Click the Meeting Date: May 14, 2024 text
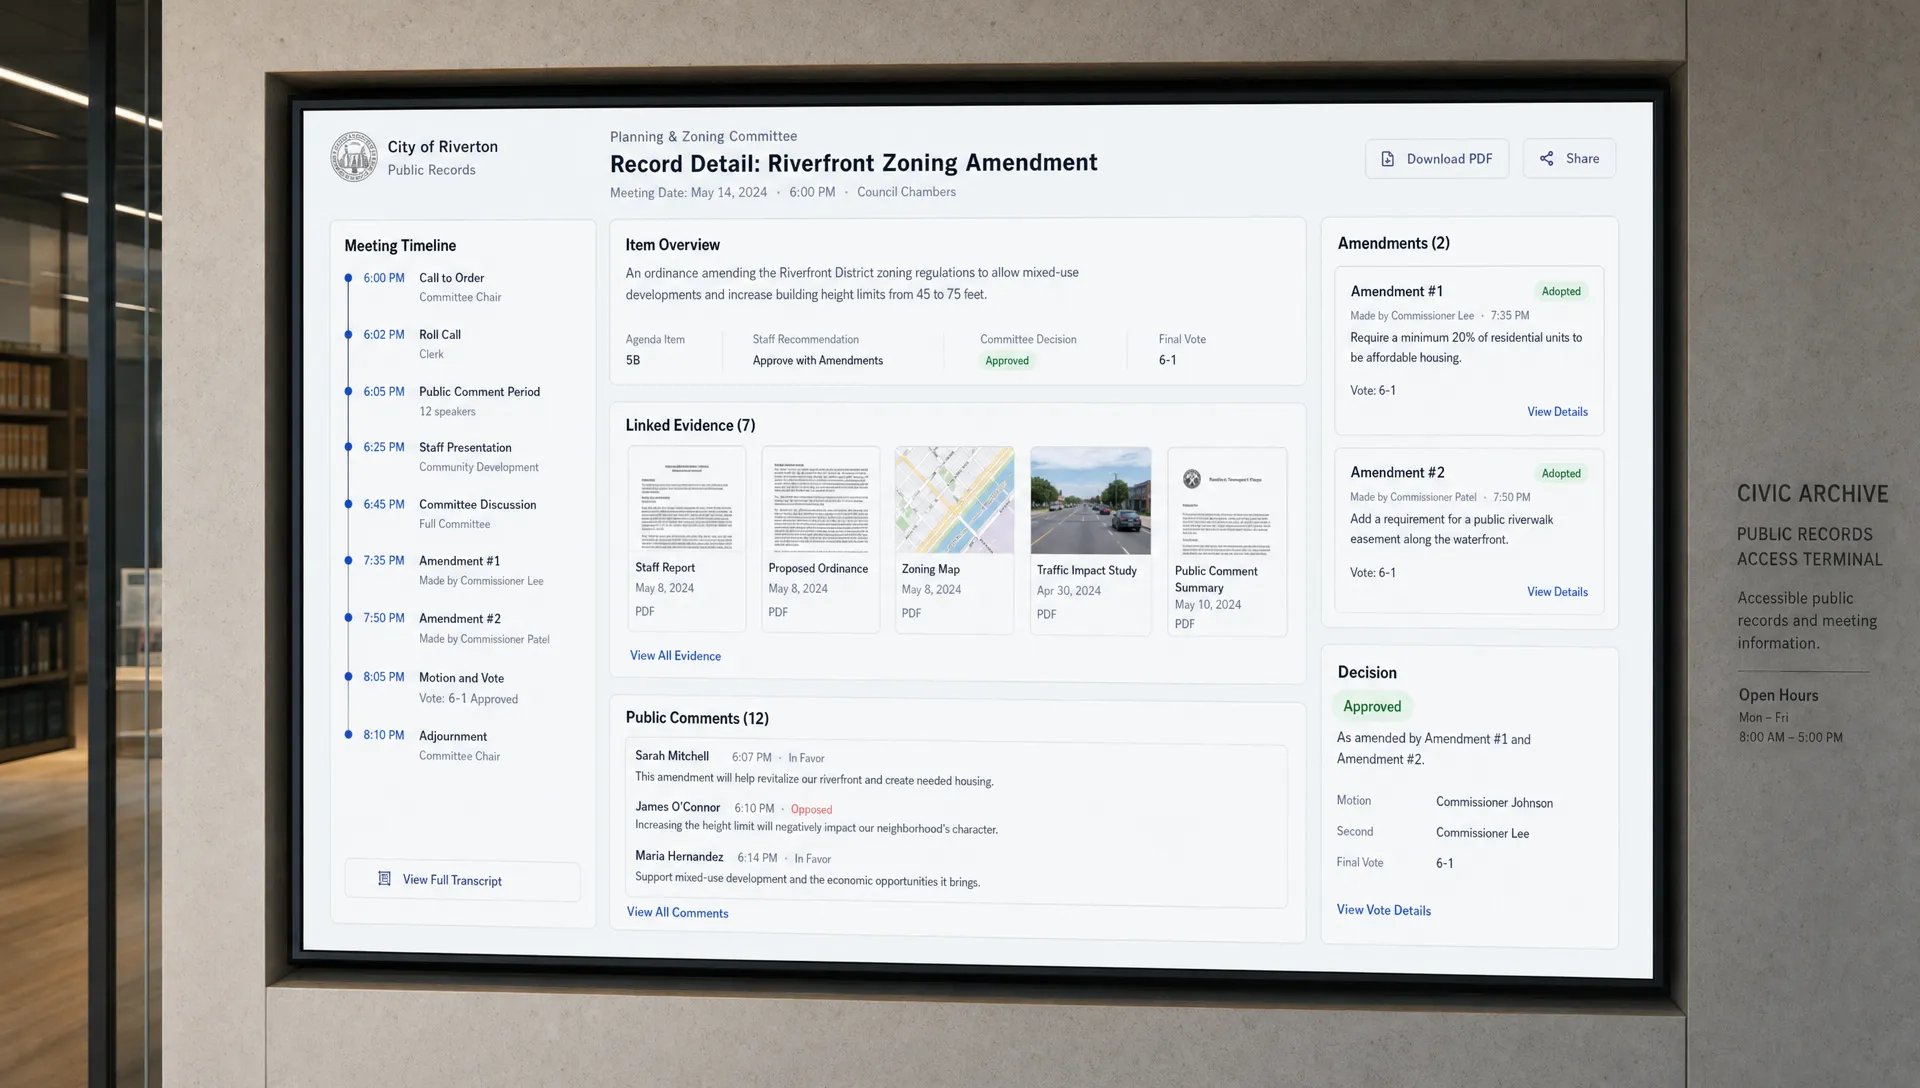This screenshot has width=1920, height=1088. 688,193
